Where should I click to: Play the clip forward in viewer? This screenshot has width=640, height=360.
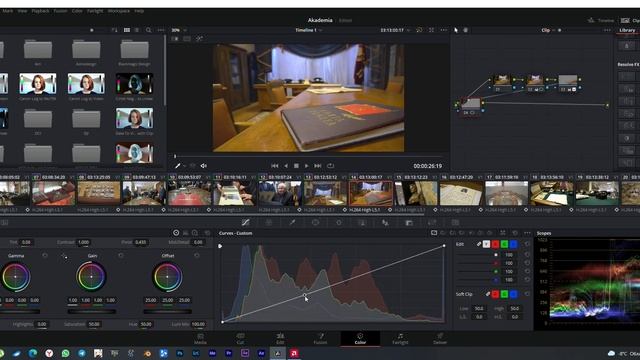tap(307, 166)
